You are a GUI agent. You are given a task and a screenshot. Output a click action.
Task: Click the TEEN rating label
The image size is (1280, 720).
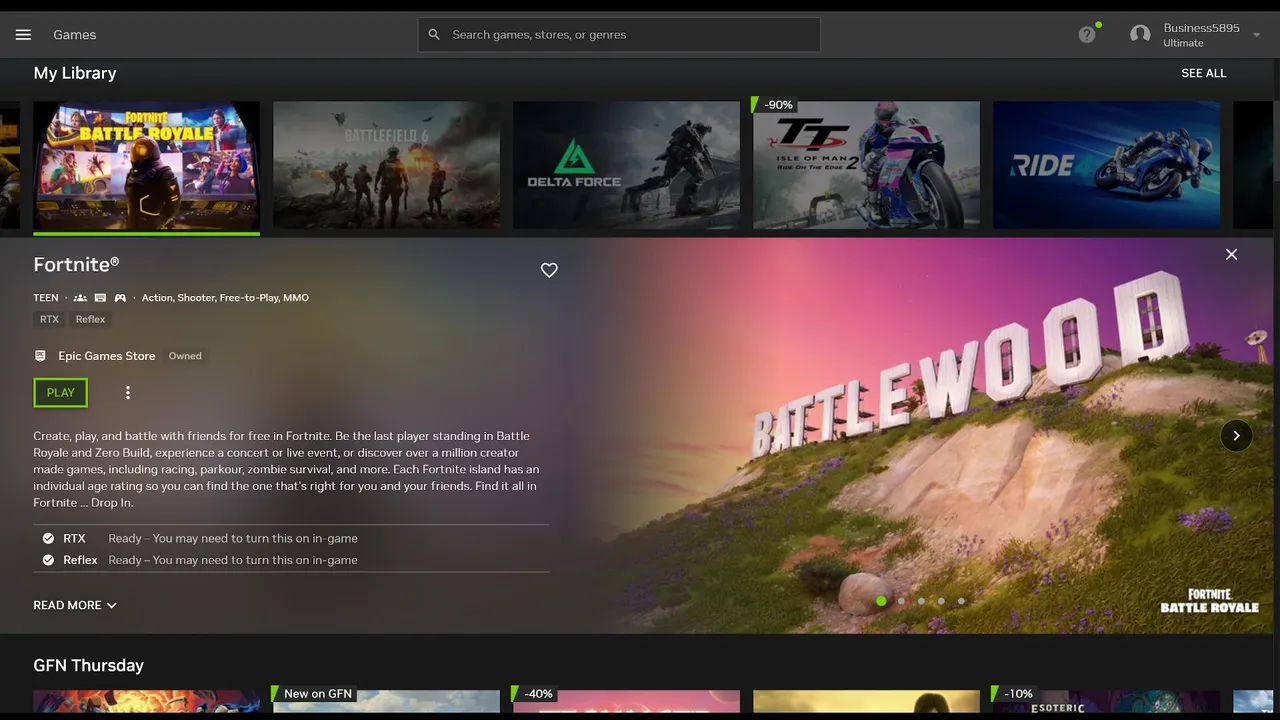point(46,298)
